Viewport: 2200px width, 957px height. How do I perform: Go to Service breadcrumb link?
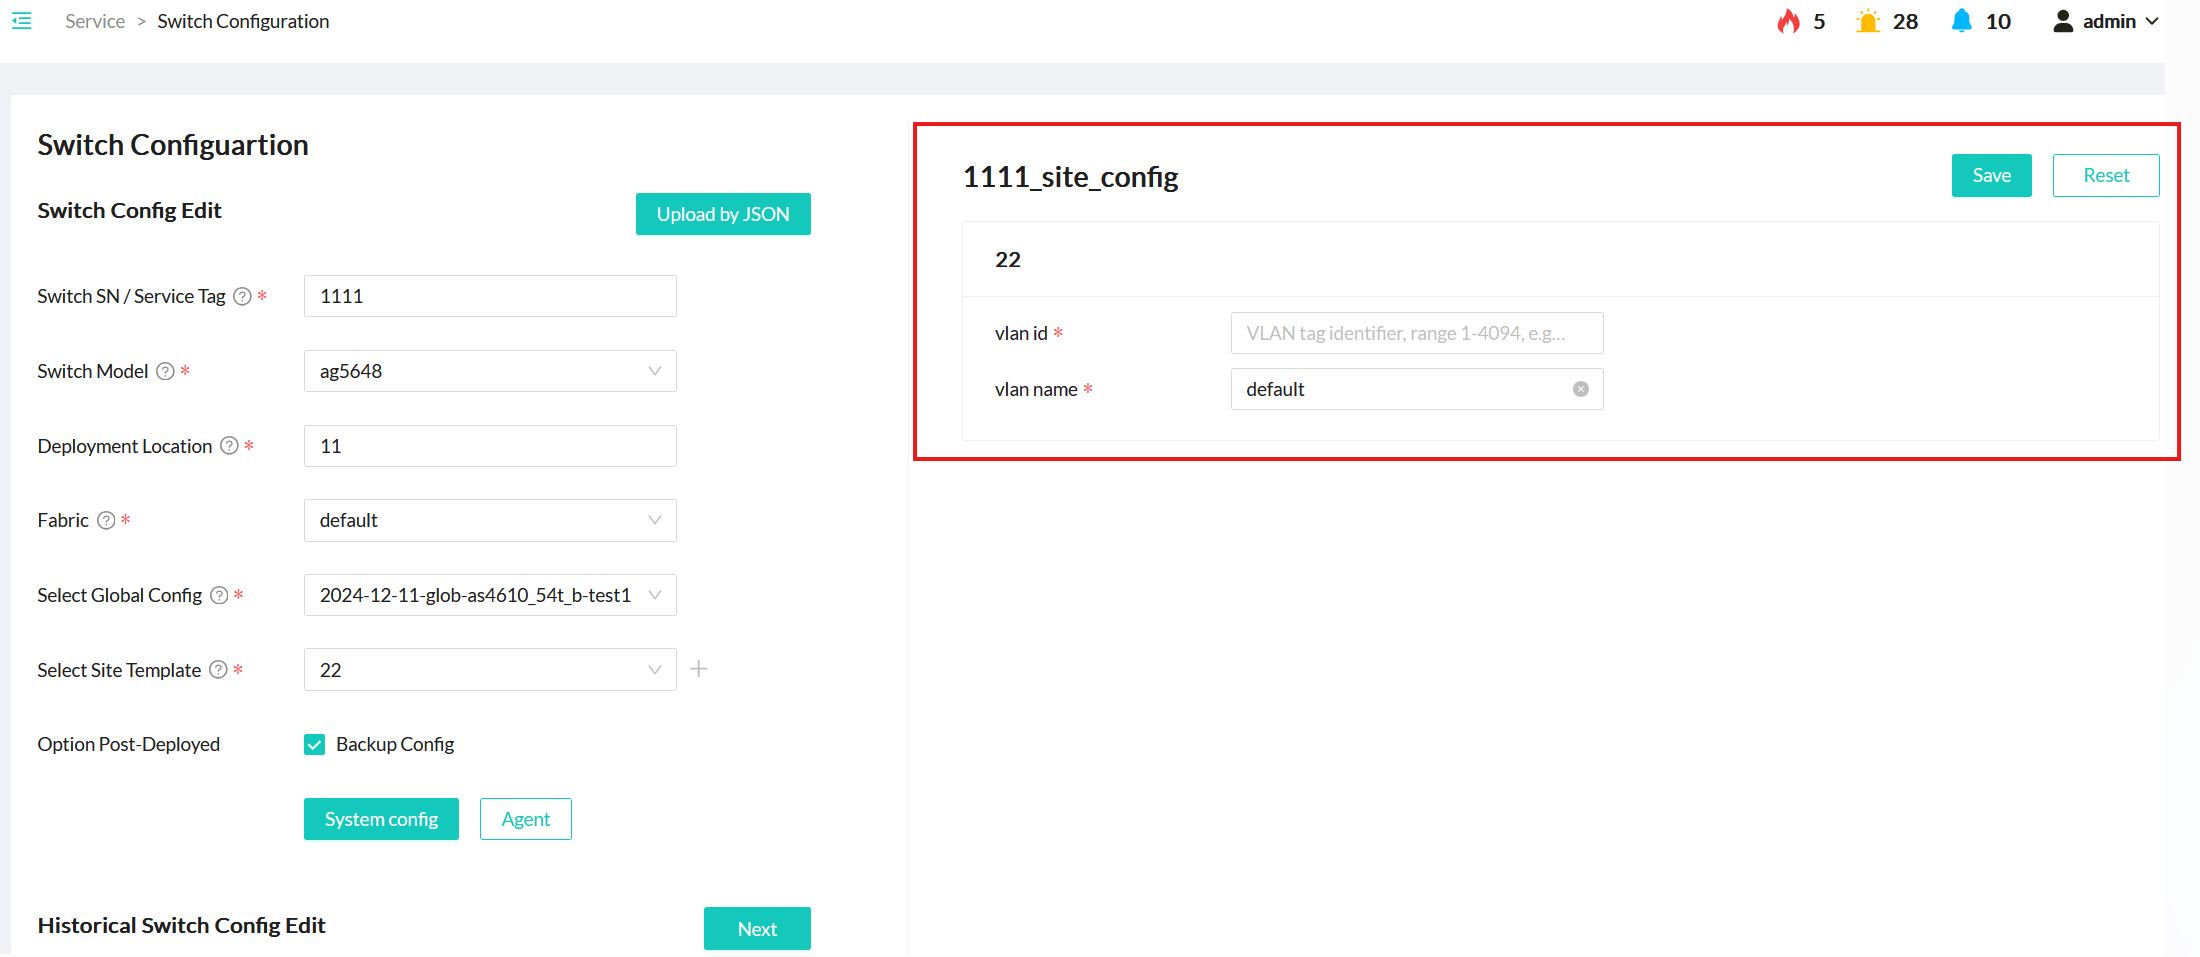[95, 21]
